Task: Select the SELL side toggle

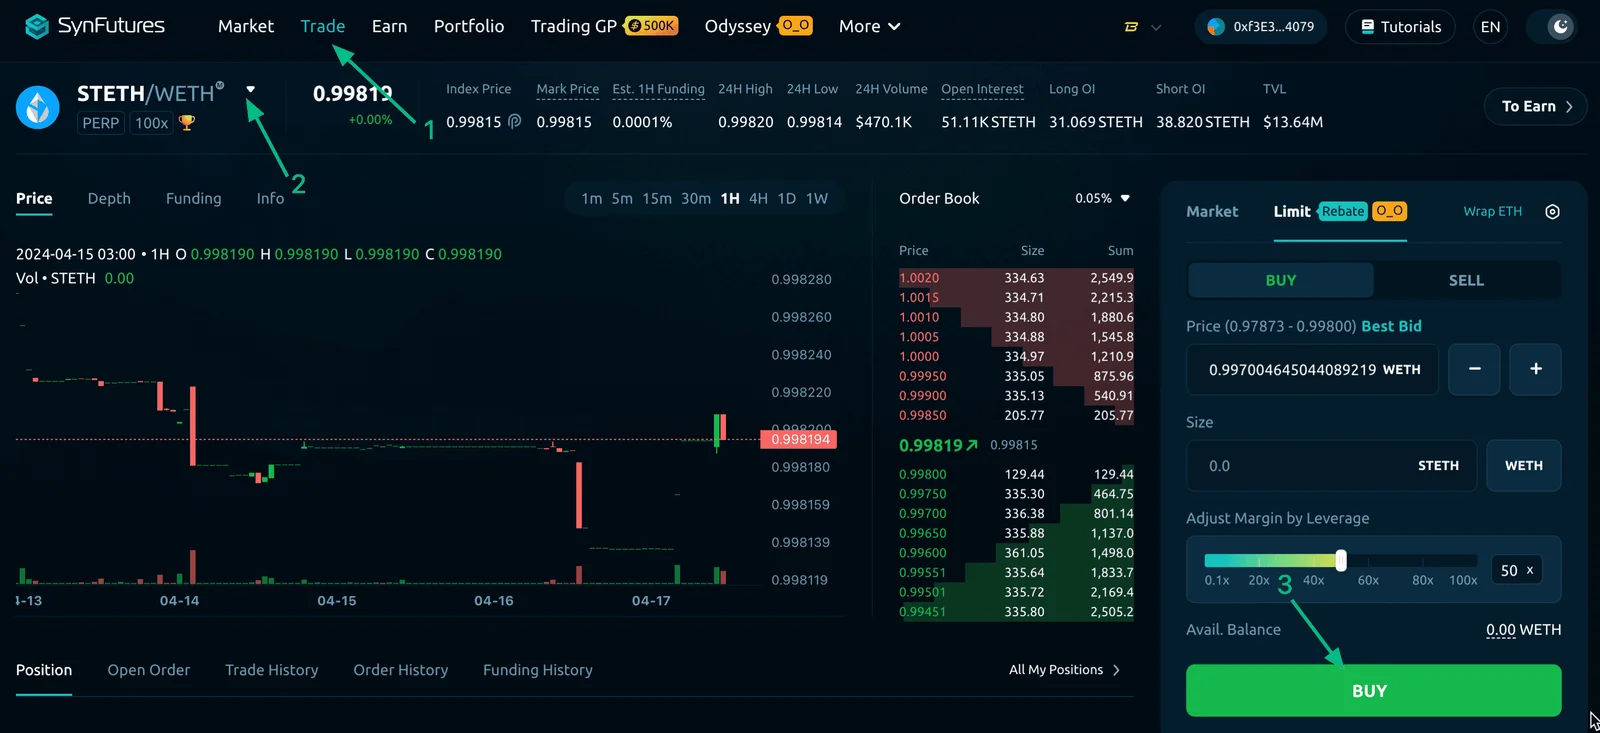Action: click(x=1466, y=280)
